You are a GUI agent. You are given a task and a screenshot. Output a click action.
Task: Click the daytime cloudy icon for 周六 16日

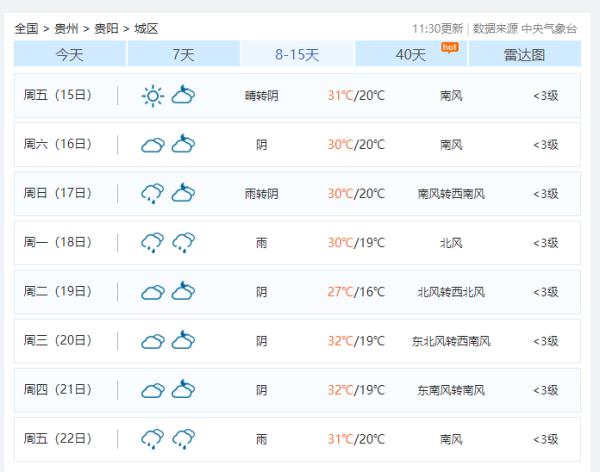pyautogui.click(x=153, y=145)
